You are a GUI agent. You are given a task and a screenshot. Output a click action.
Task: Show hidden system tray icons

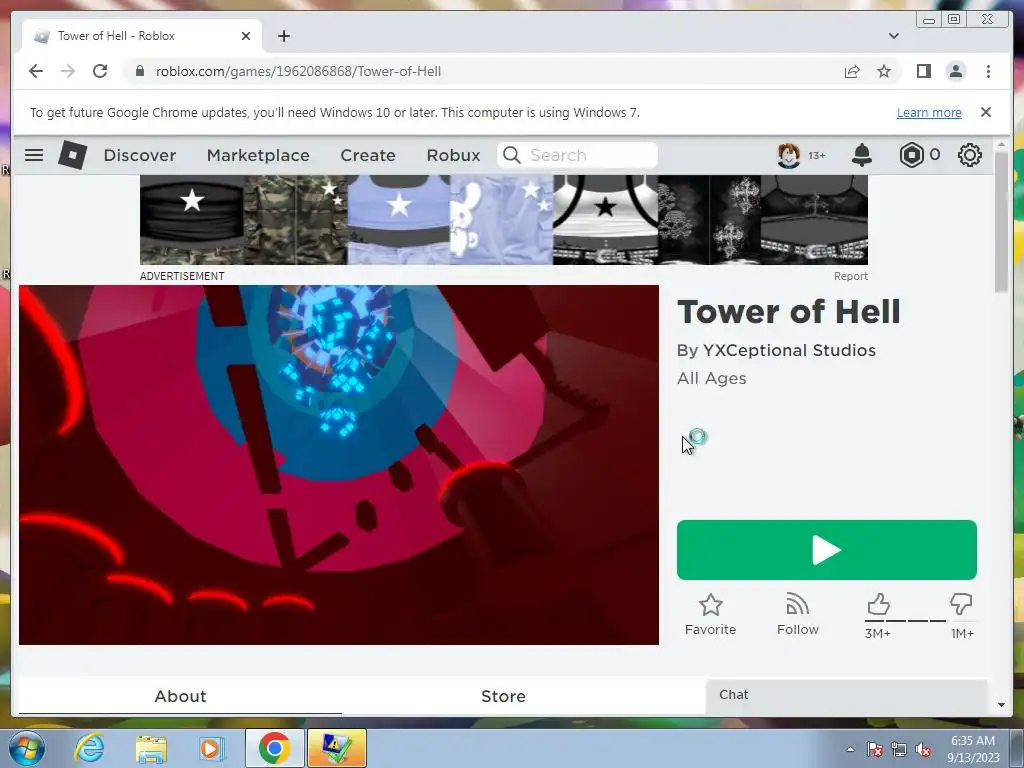850,749
